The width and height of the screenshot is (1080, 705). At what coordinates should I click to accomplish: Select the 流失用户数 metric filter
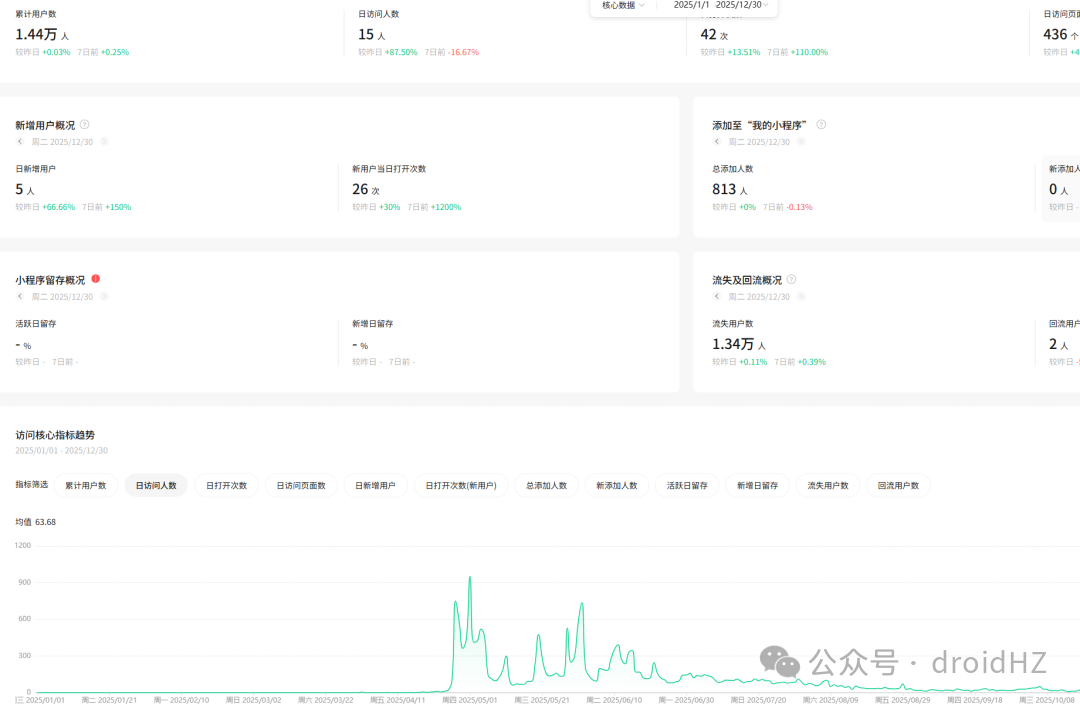tap(828, 485)
